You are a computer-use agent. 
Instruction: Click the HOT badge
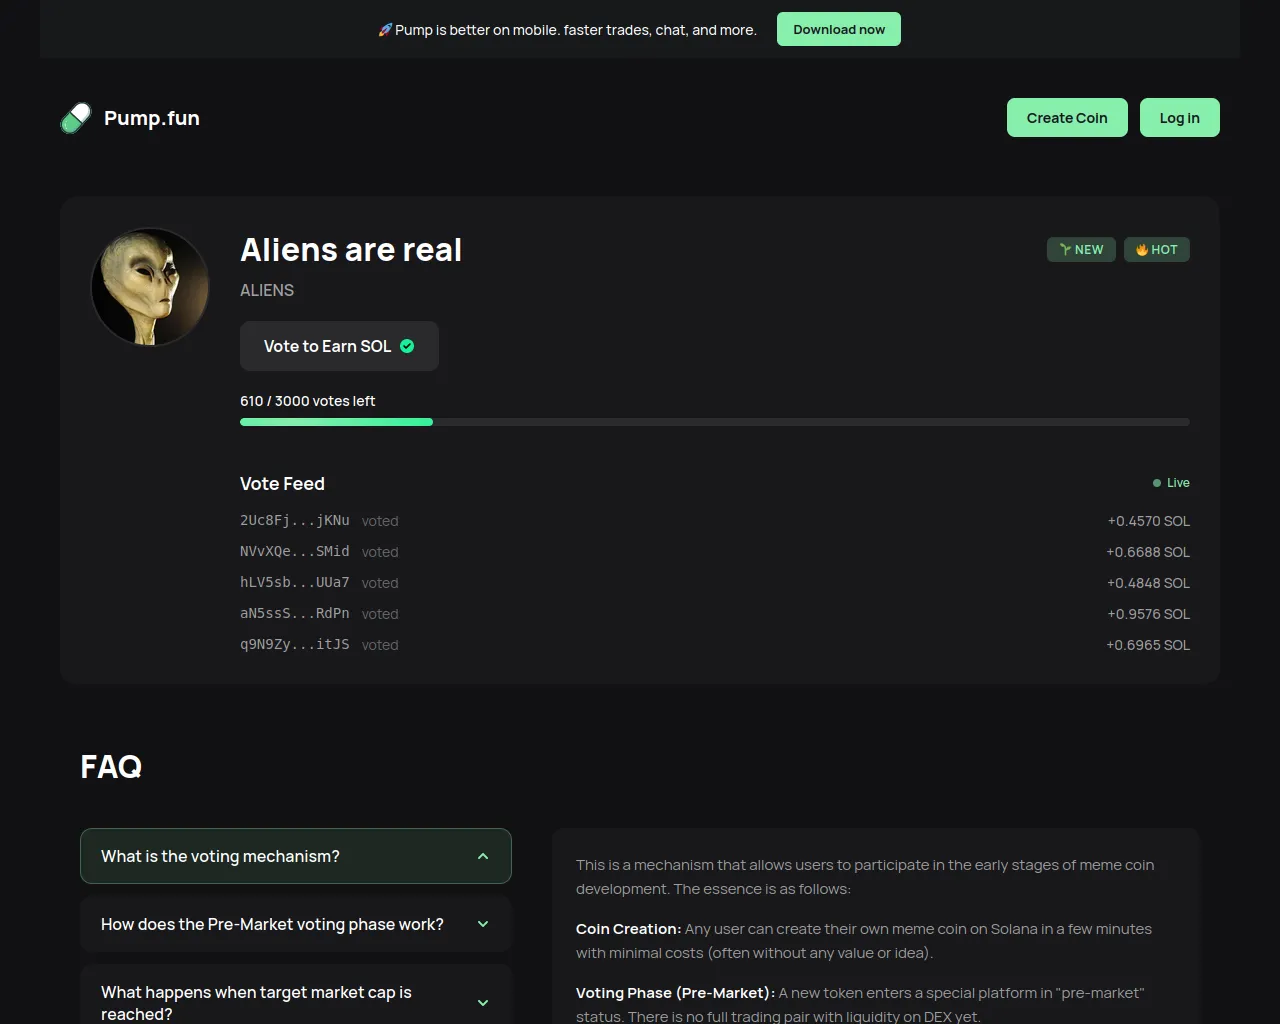pyautogui.click(x=1157, y=250)
